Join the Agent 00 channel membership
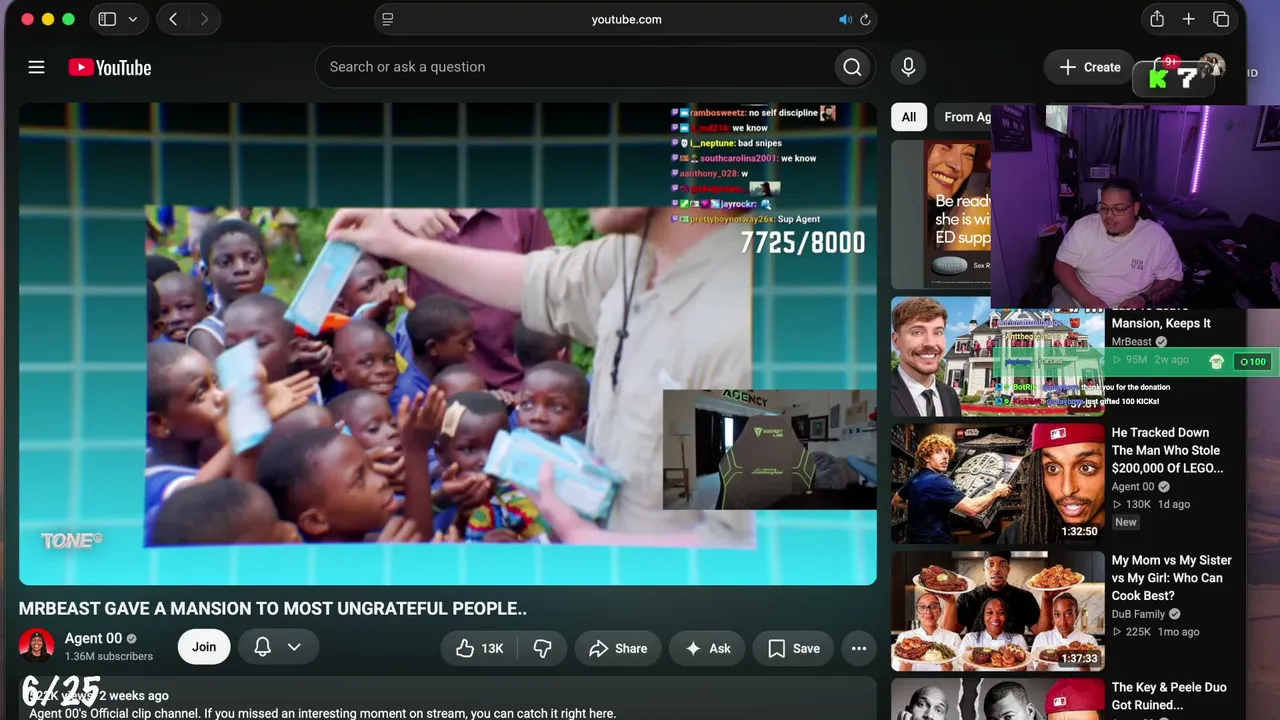The image size is (1280, 720). [204, 647]
